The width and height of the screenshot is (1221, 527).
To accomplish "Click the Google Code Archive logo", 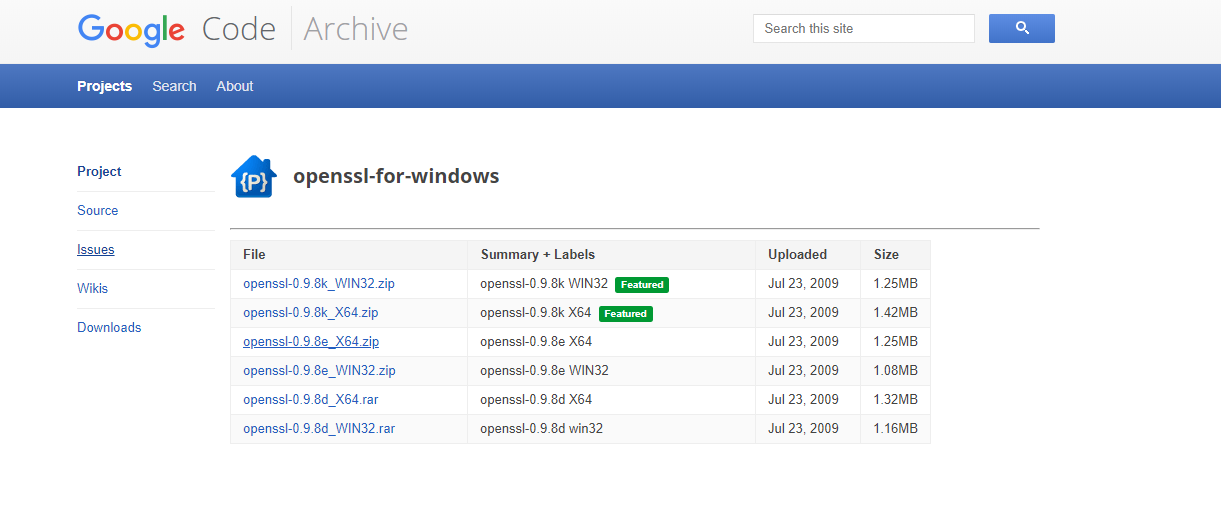I will (243, 29).
